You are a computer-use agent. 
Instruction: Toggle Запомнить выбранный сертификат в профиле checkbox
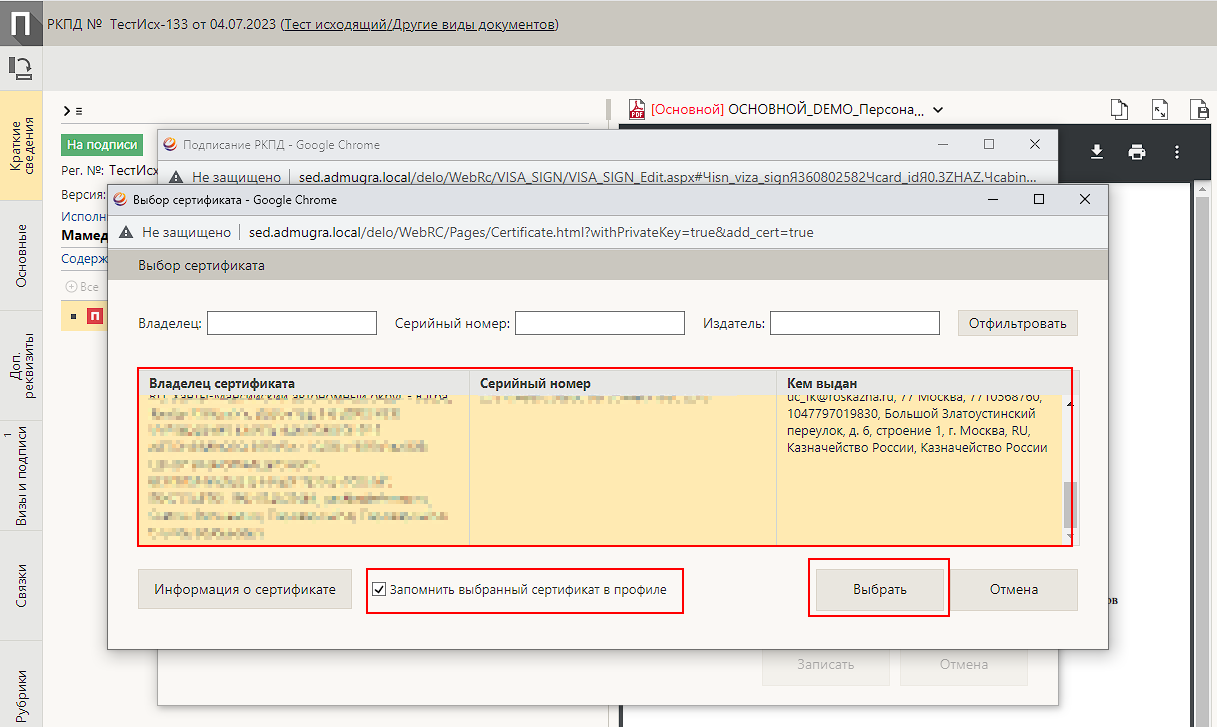[x=379, y=589]
